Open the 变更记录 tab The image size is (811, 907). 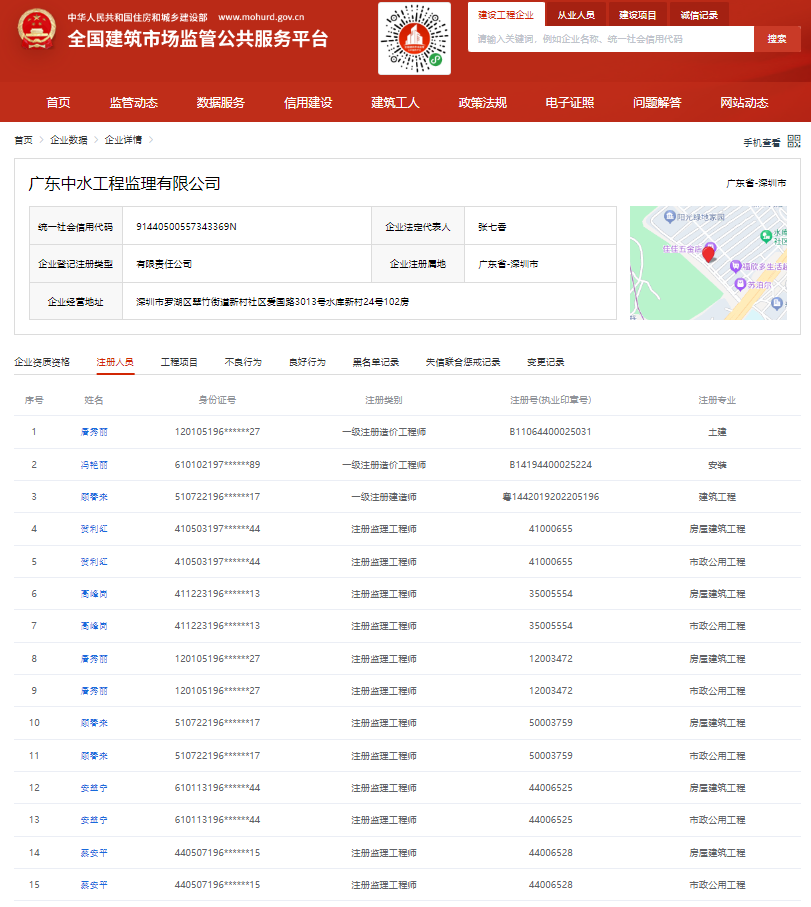(x=545, y=360)
